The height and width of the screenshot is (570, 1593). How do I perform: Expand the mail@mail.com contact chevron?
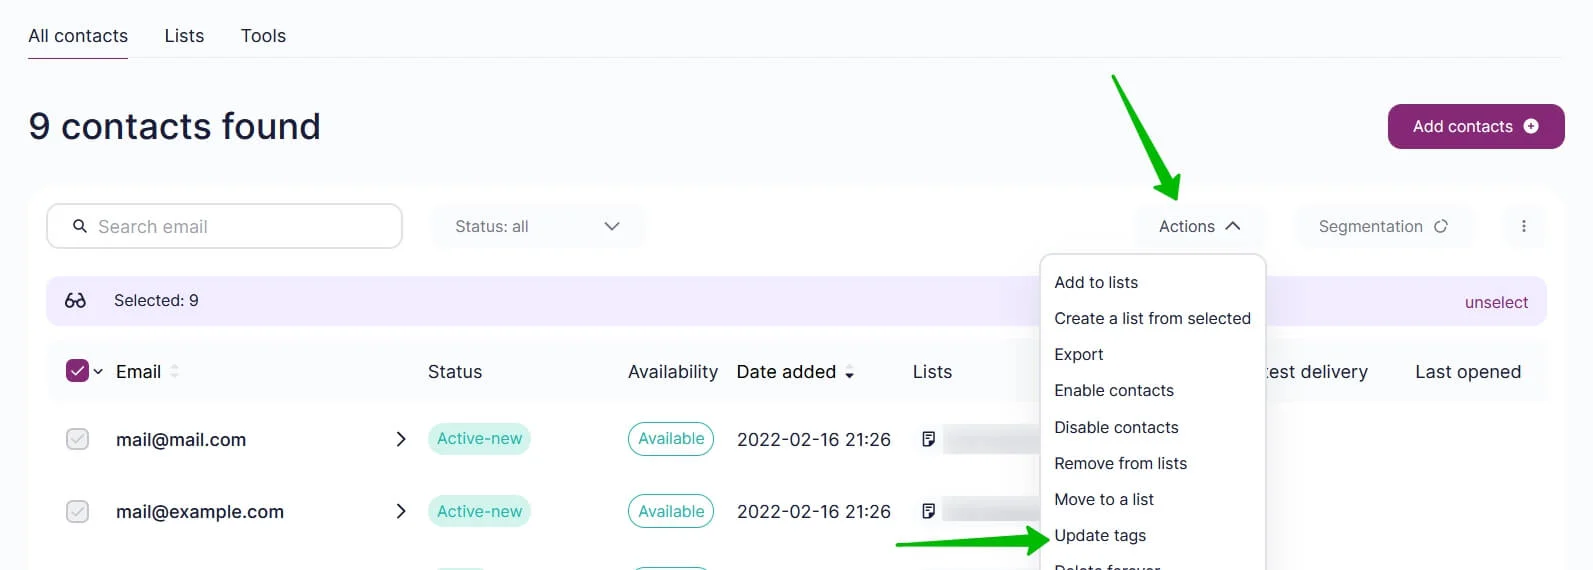(x=401, y=439)
